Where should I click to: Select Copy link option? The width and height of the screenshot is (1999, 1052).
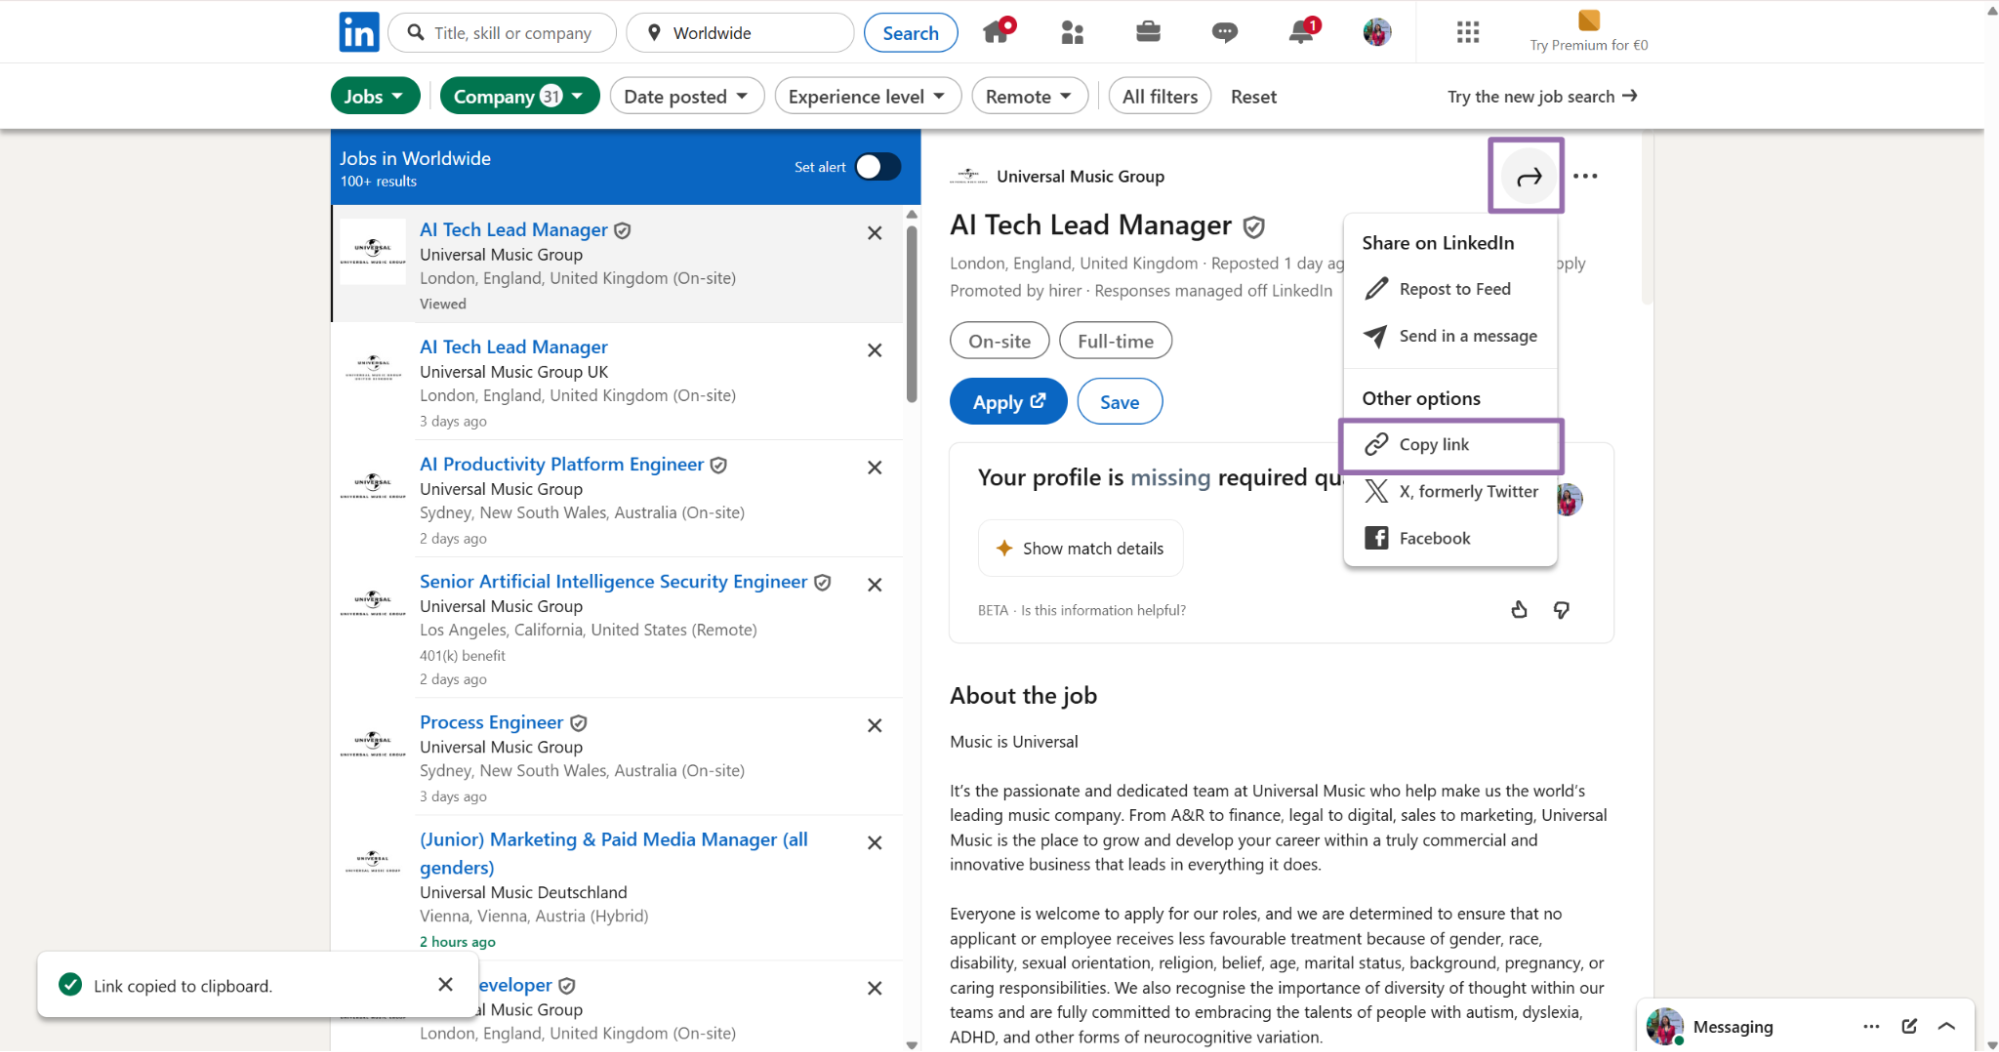[1450, 444]
